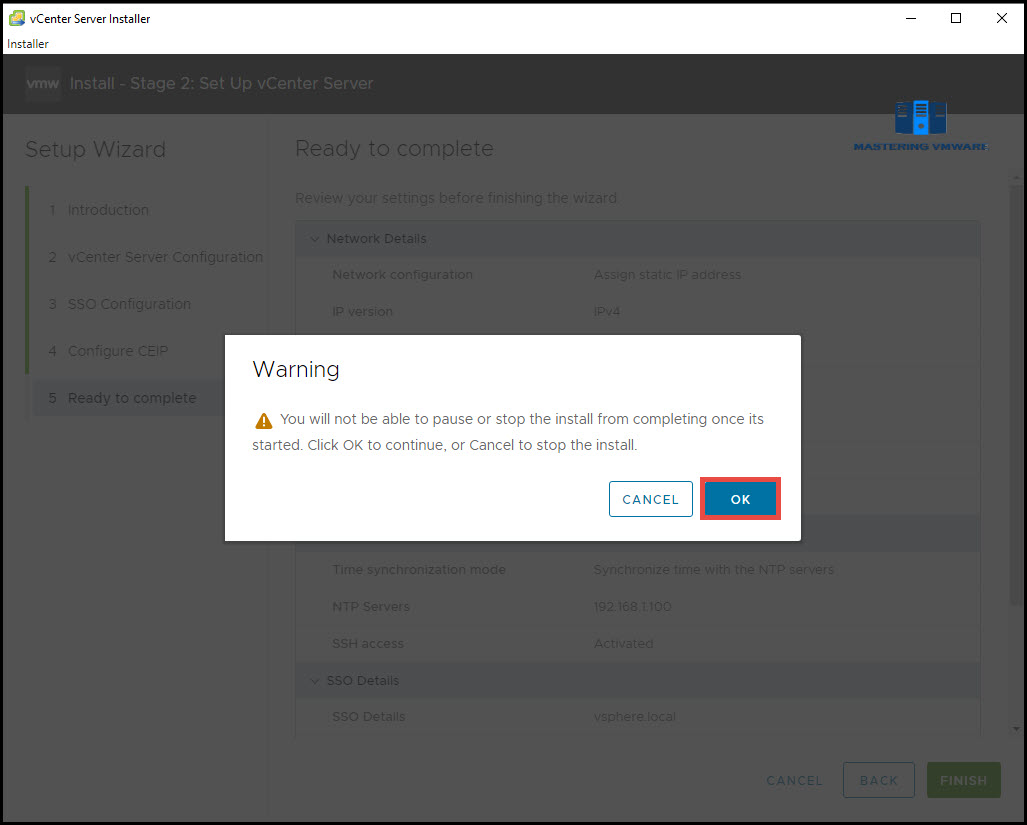Click the 'vsphere.local' SSO value
This screenshot has width=1027, height=825.
pyautogui.click(x=635, y=717)
